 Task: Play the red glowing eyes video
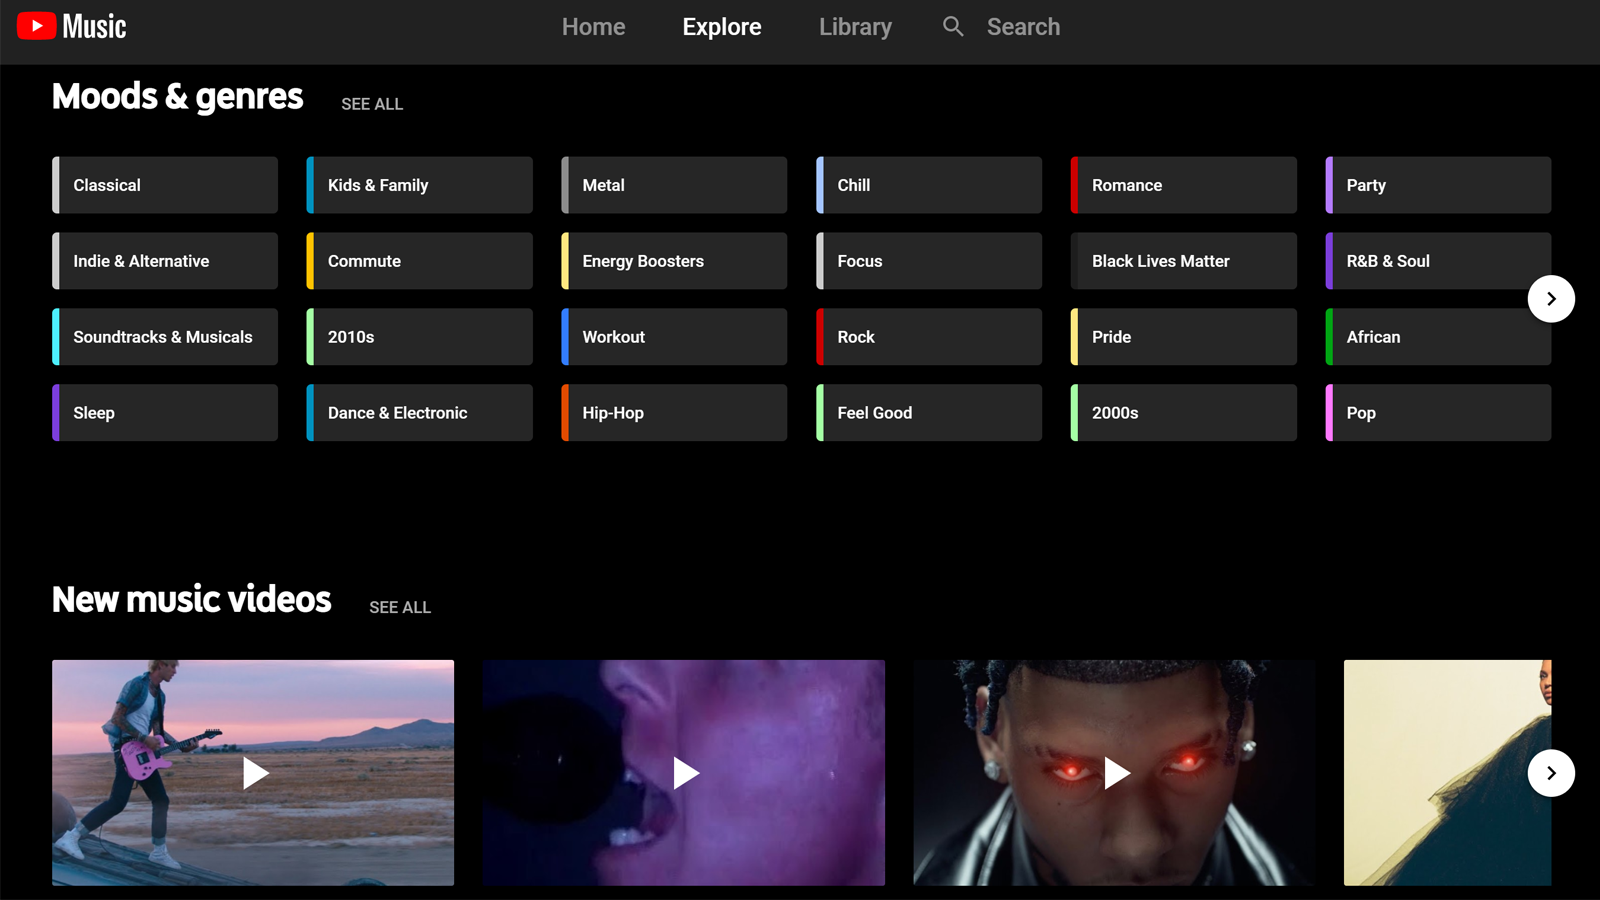[x=1114, y=772]
